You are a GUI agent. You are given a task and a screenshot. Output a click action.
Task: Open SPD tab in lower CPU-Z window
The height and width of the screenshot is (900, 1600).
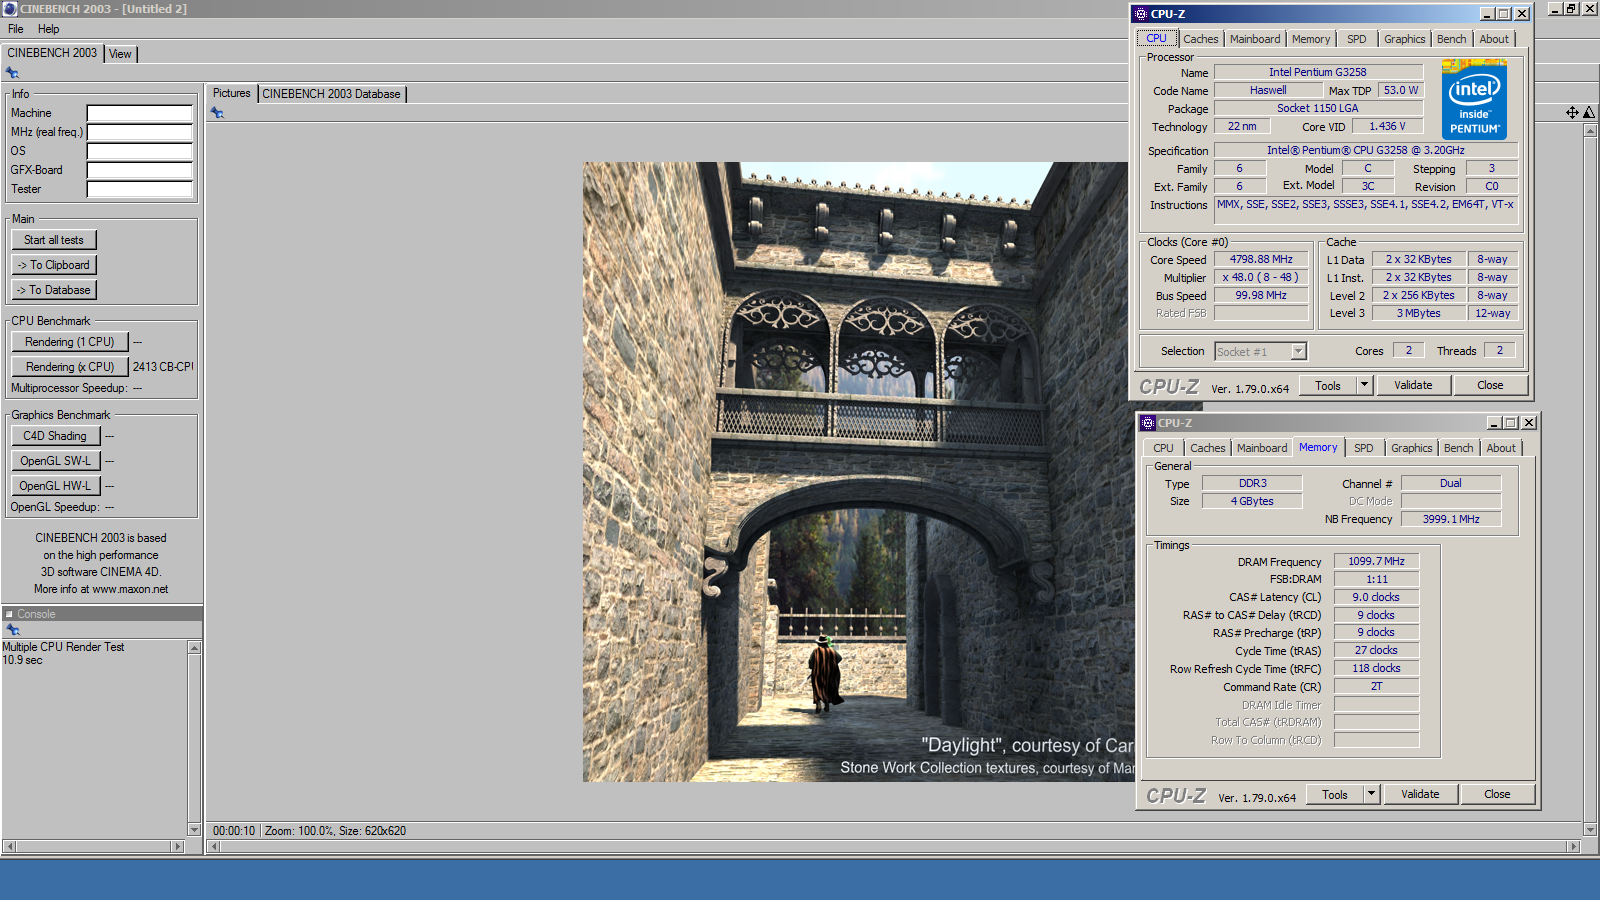pyautogui.click(x=1364, y=448)
